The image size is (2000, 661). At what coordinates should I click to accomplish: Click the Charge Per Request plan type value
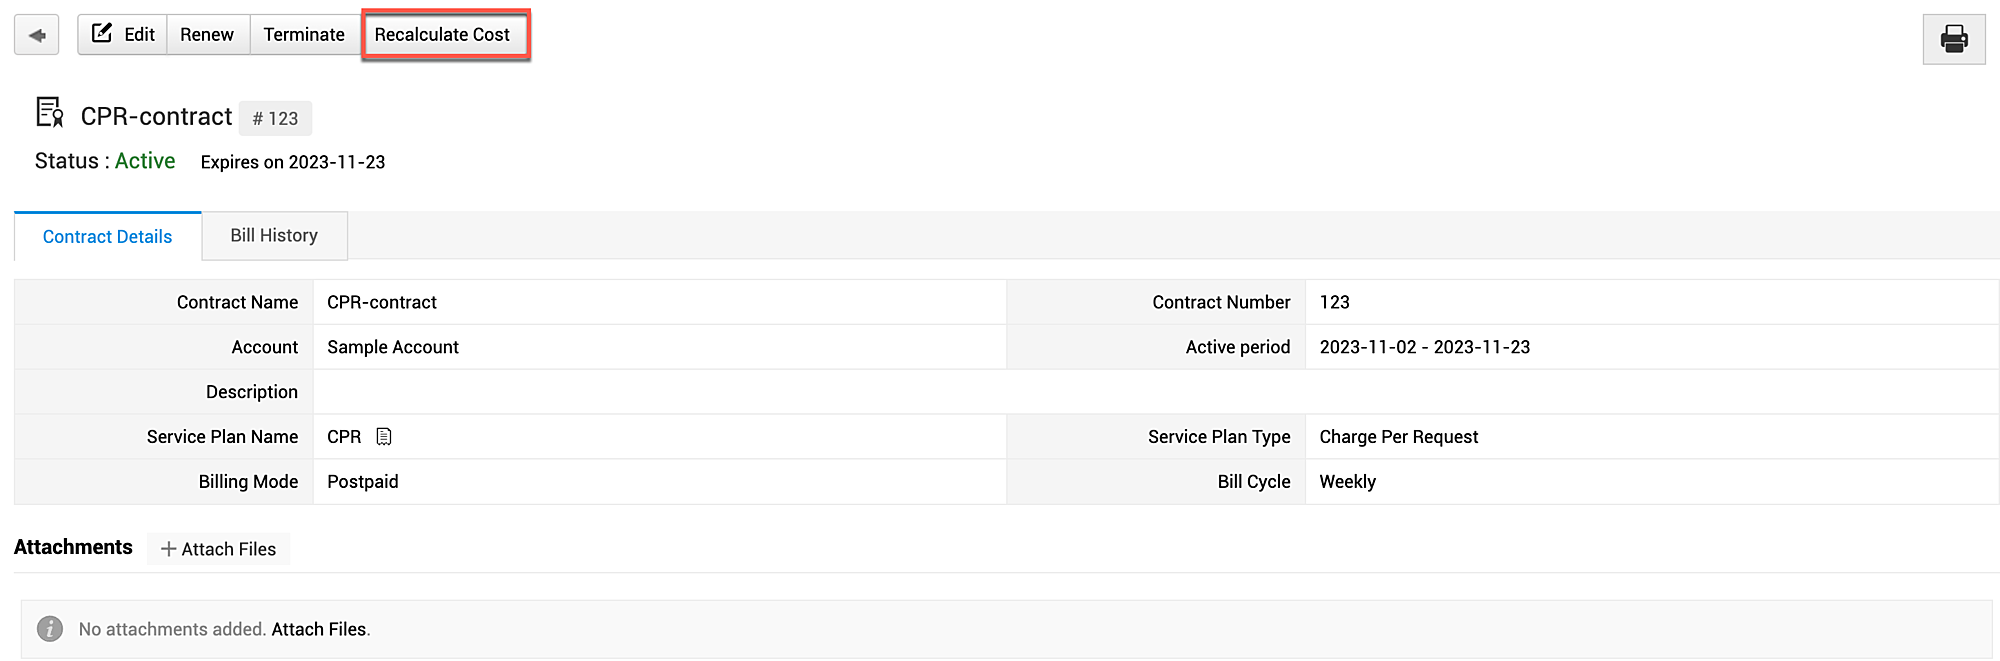(x=1398, y=437)
